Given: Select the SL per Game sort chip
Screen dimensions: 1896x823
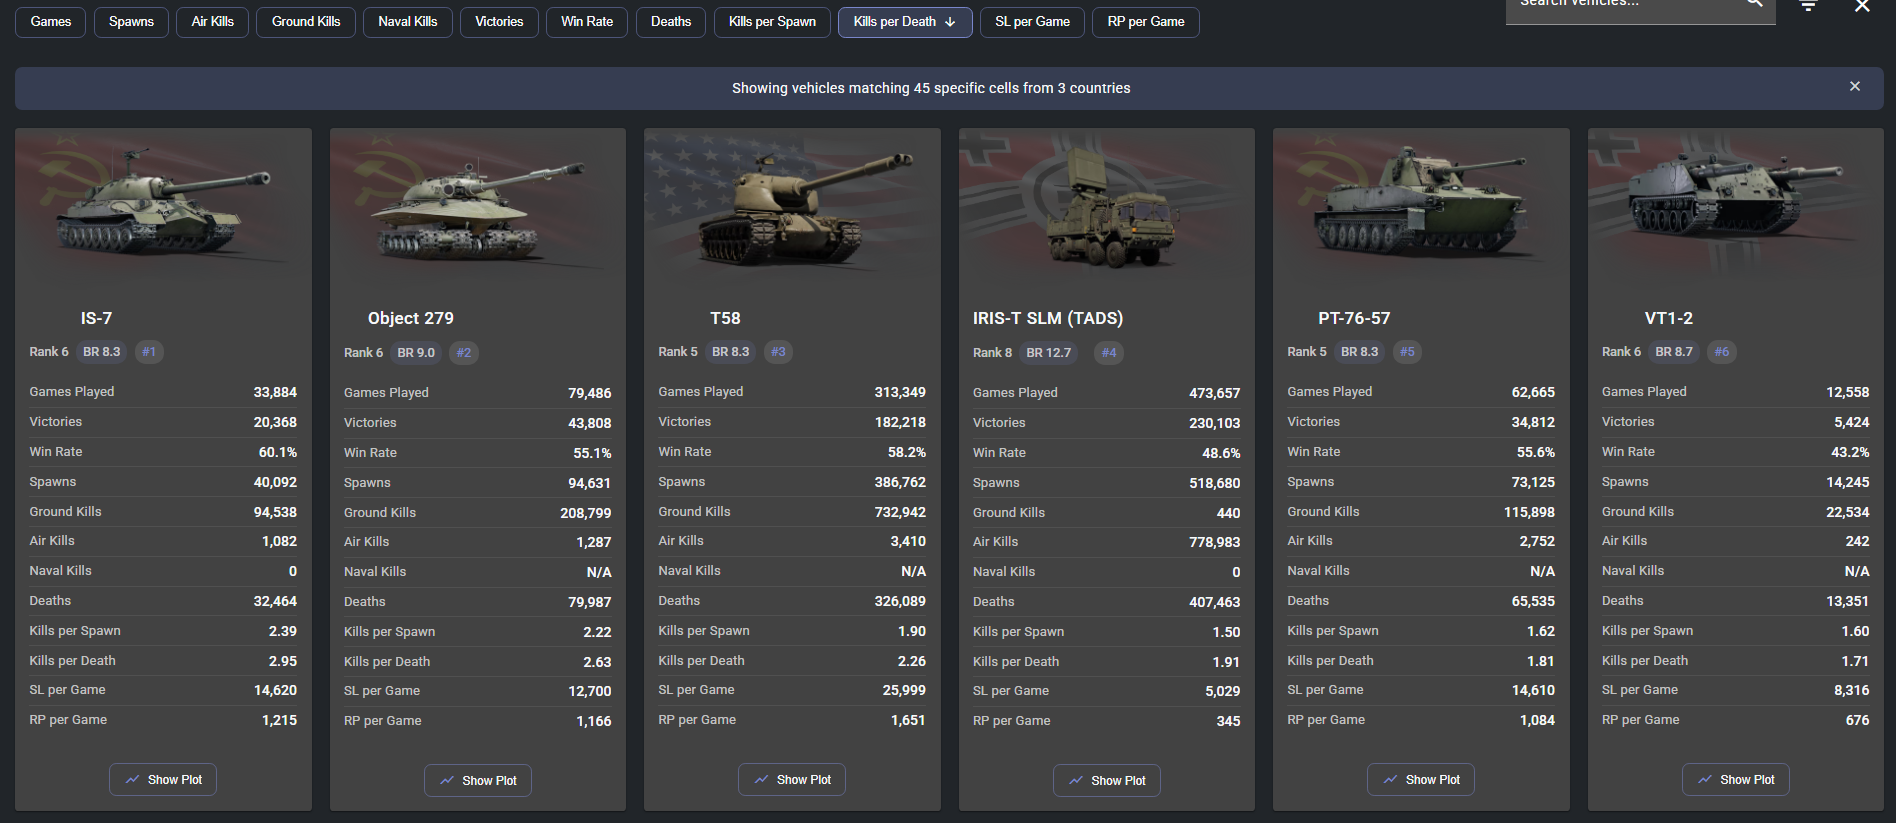Looking at the screenshot, I should (x=1032, y=22).
